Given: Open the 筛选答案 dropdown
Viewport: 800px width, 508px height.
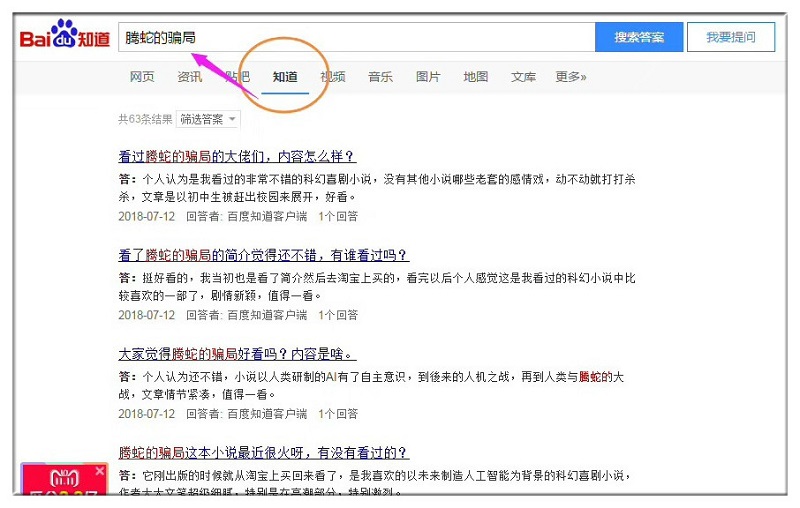Looking at the screenshot, I should point(208,119).
